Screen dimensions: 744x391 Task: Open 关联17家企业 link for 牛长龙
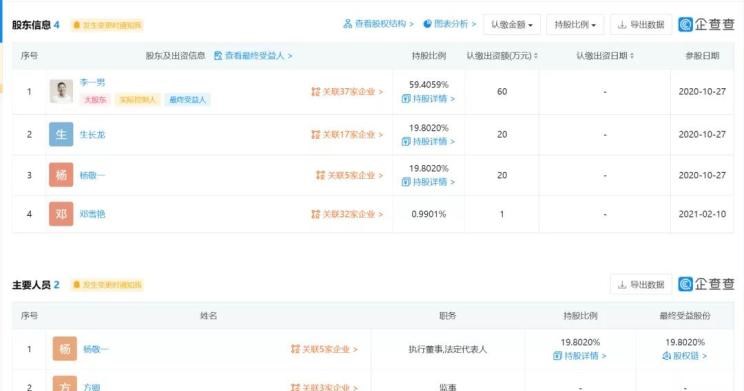(347, 135)
